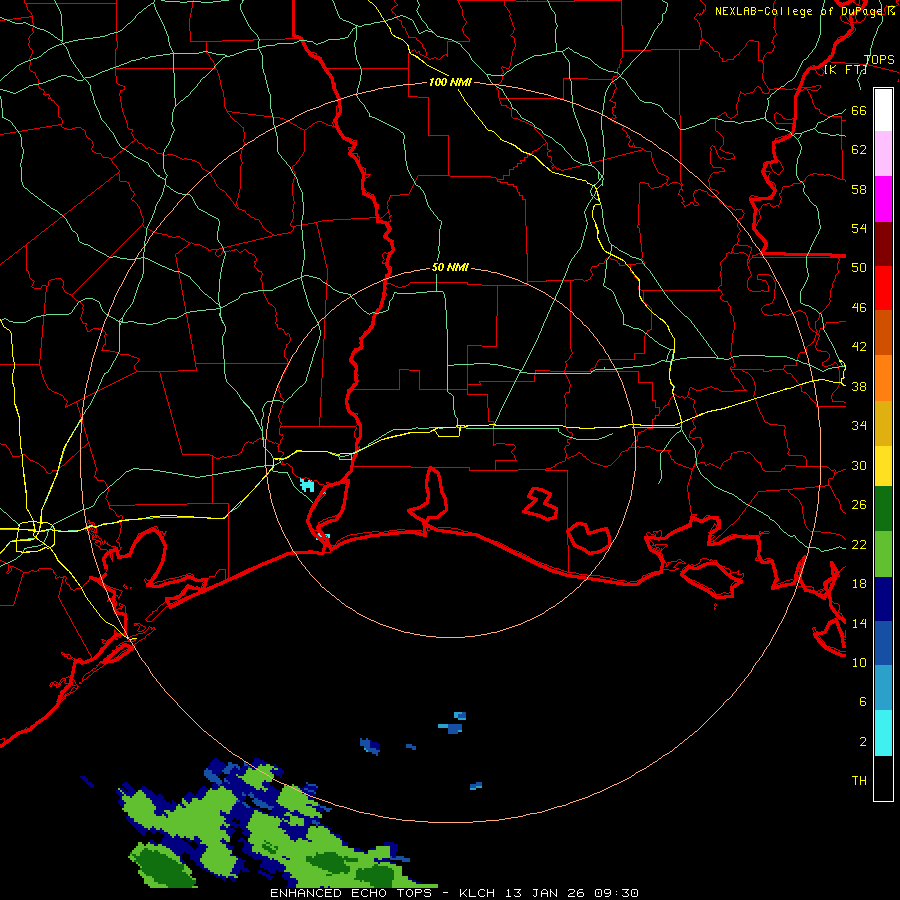Select the 54 legend value

[859, 228]
